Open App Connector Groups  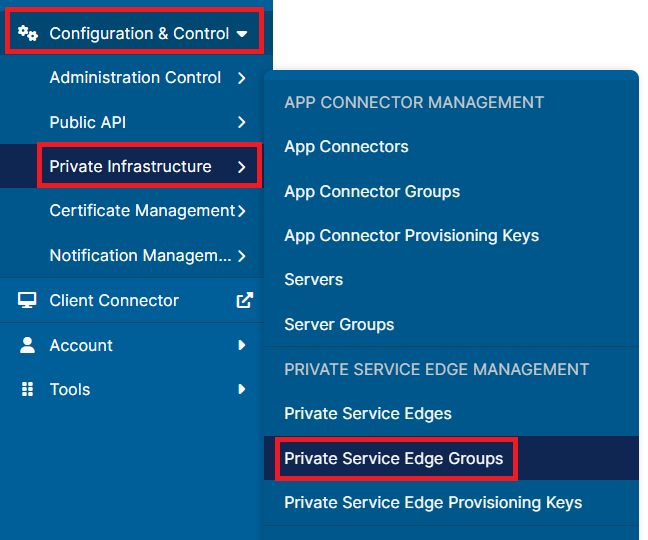point(372,192)
